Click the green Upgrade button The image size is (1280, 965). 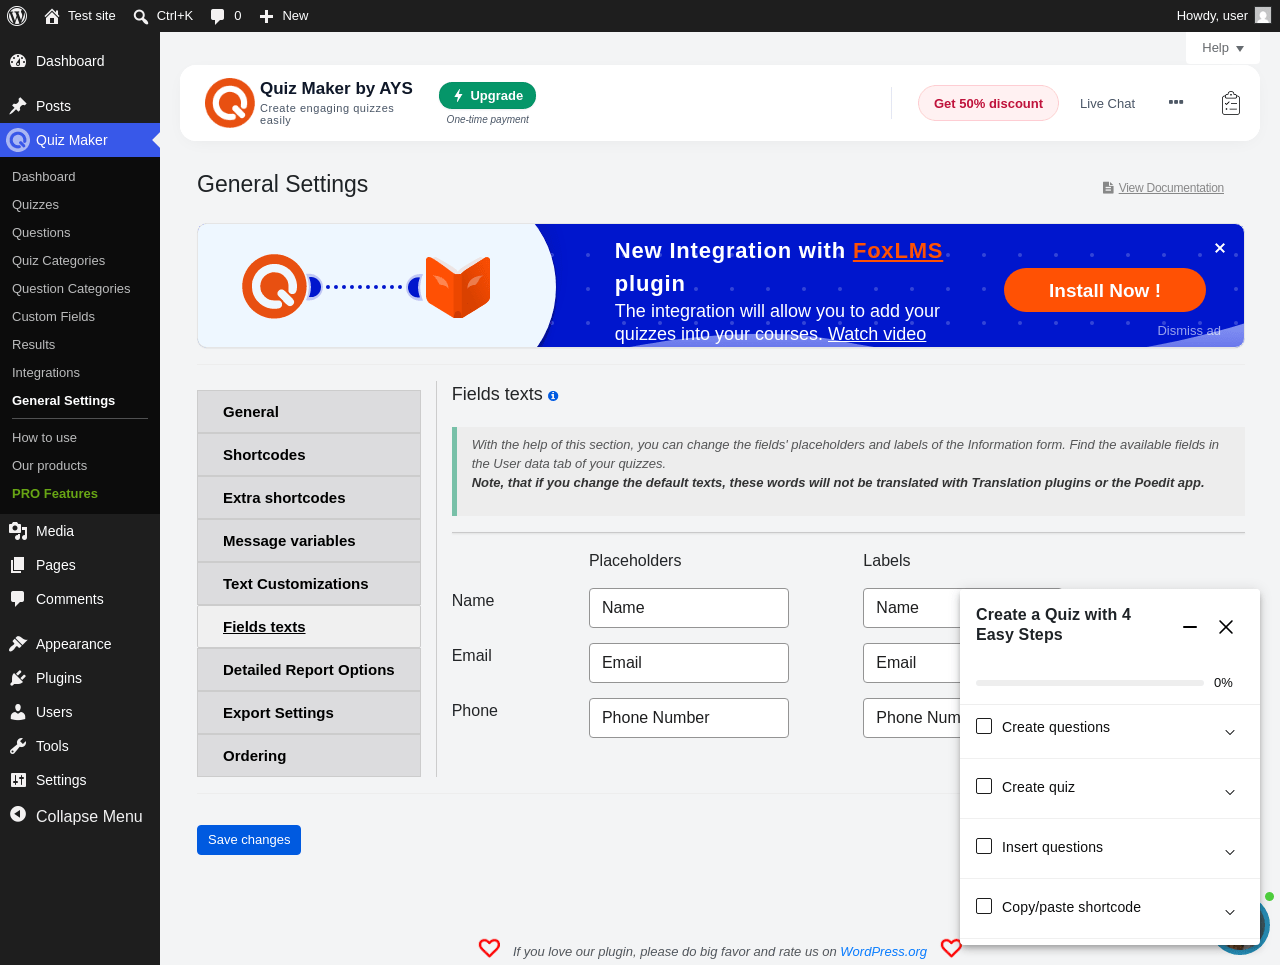point(487,96)
